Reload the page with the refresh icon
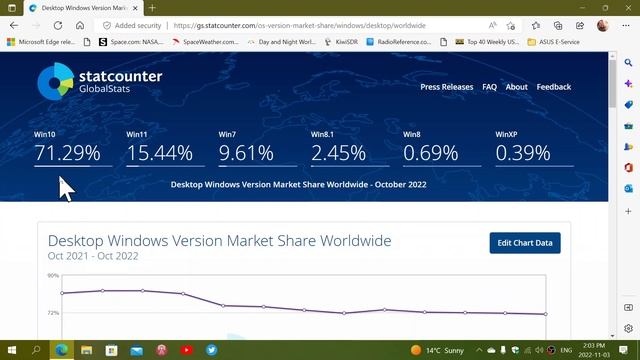 coord(58,25)
